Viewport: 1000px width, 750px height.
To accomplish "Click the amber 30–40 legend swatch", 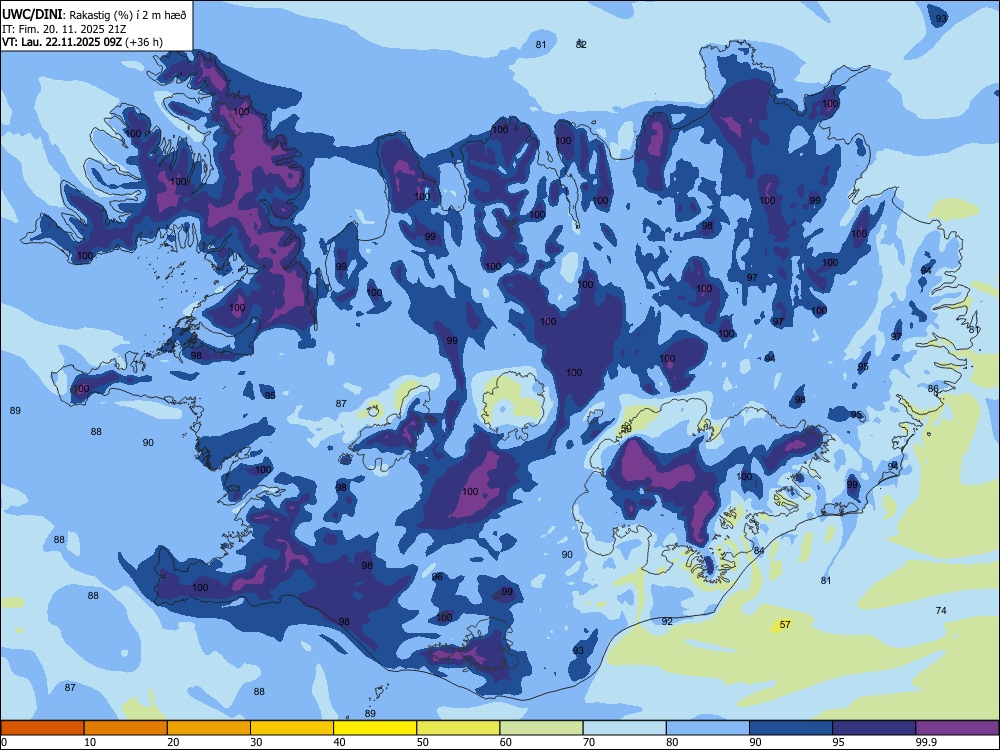I will click(x=292, y=728).
